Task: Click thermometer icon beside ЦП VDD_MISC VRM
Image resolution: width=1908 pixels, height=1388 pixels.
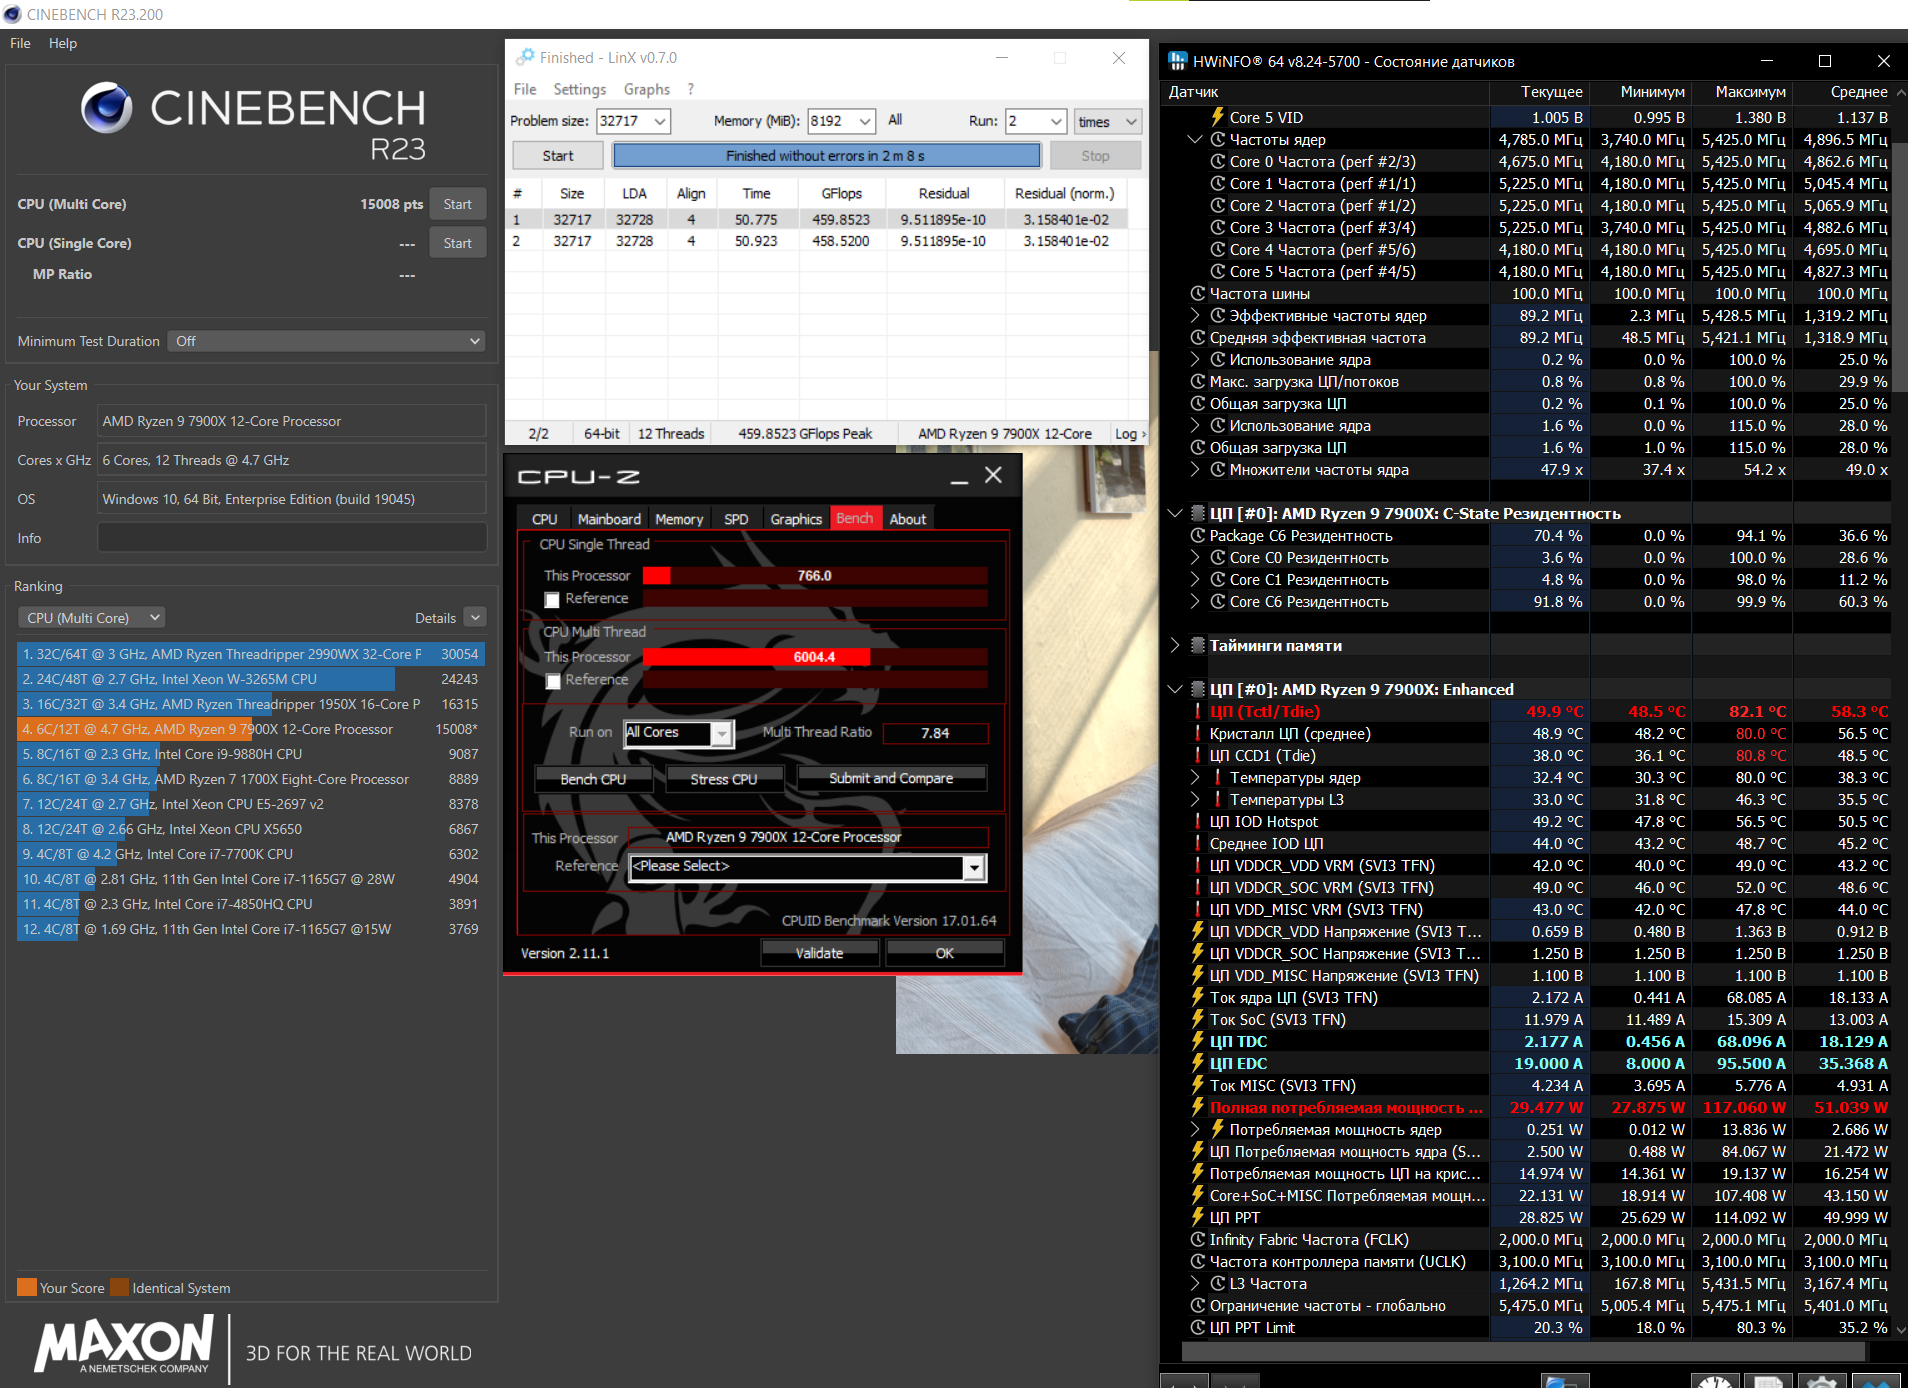Action: click(1198, 909)
